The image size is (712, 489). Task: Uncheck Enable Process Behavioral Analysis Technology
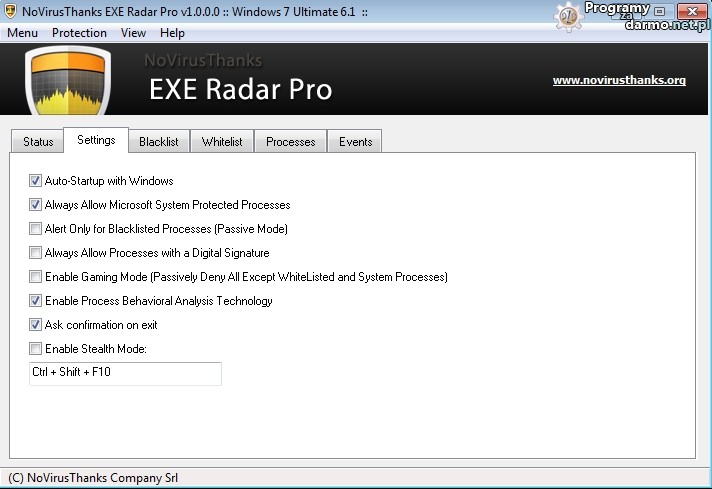[x=36, y=301]
